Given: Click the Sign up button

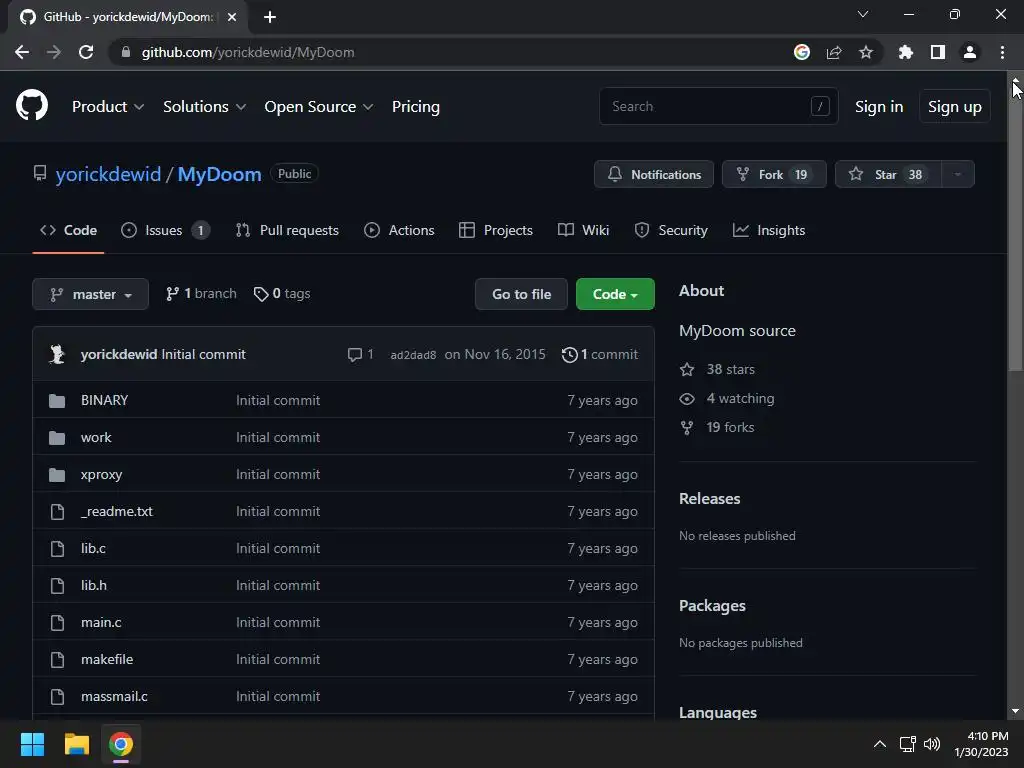Looking at the screenshot, I should [955, 106].
